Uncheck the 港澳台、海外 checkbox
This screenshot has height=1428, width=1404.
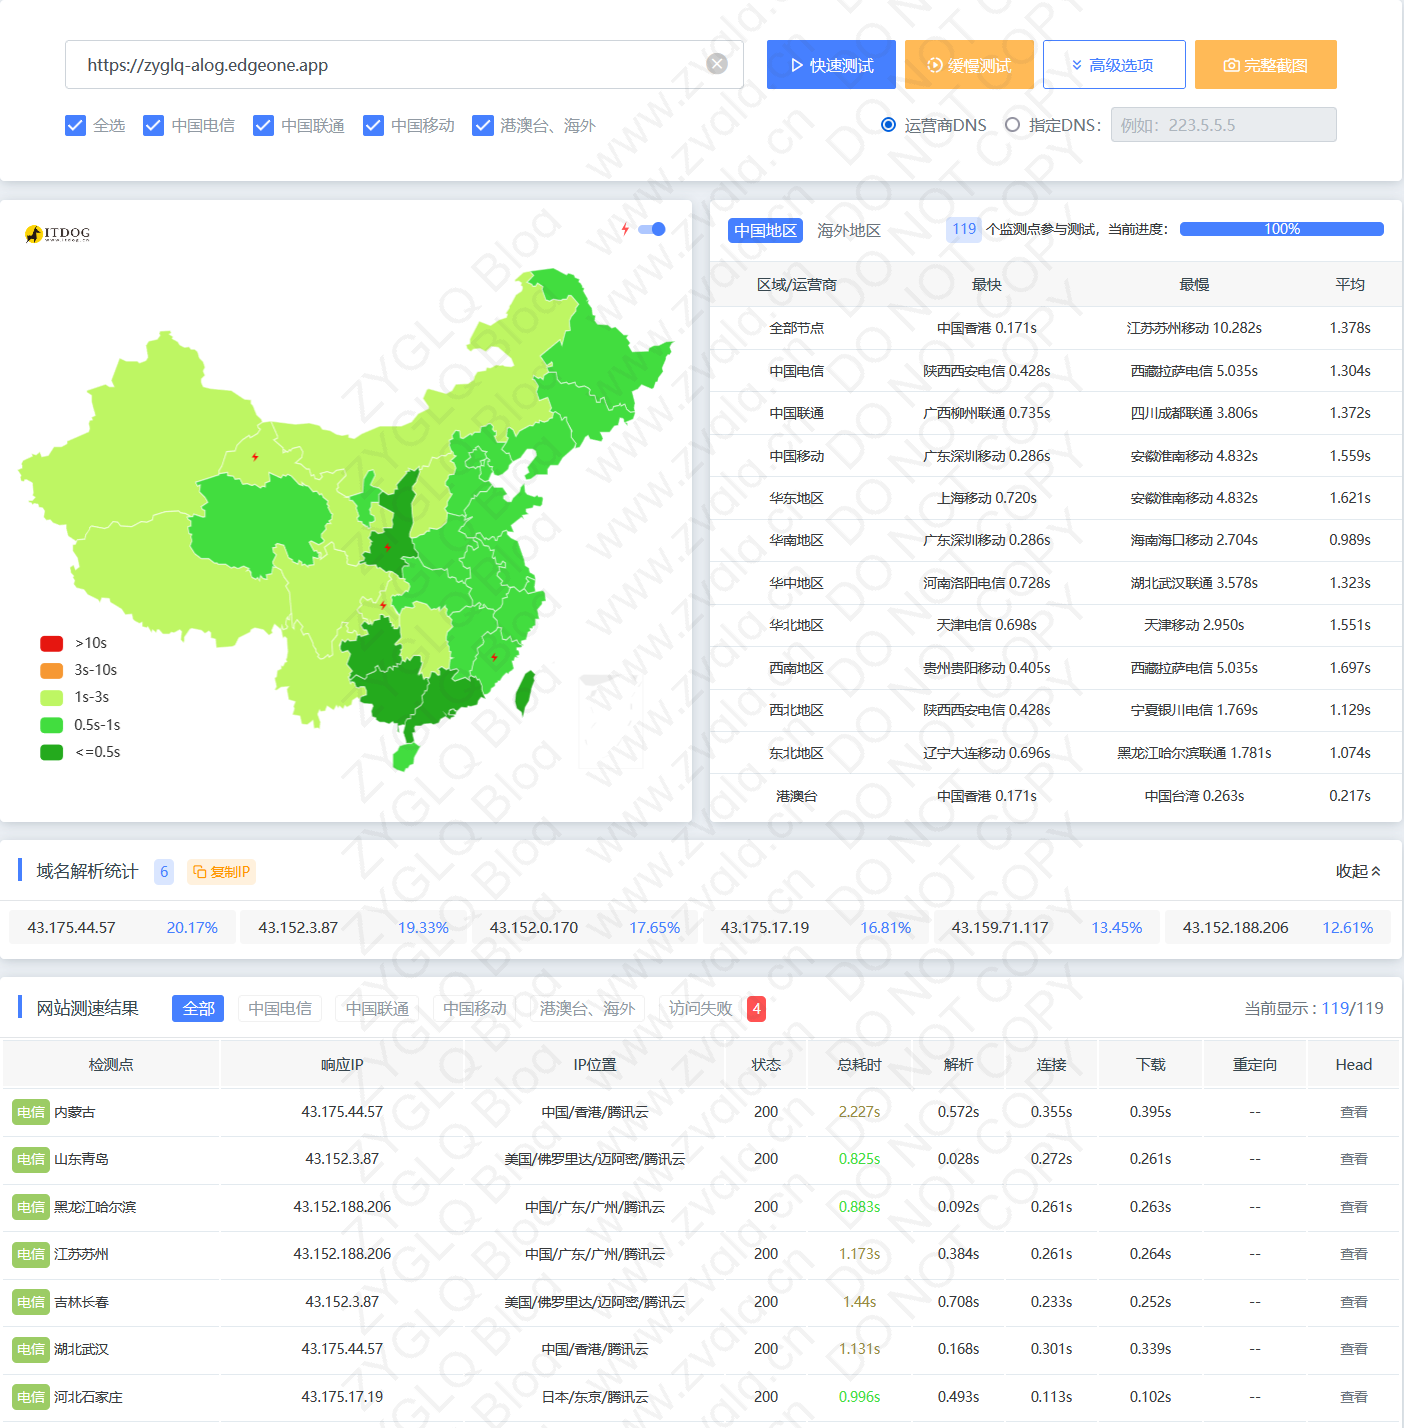pos(483,125)
